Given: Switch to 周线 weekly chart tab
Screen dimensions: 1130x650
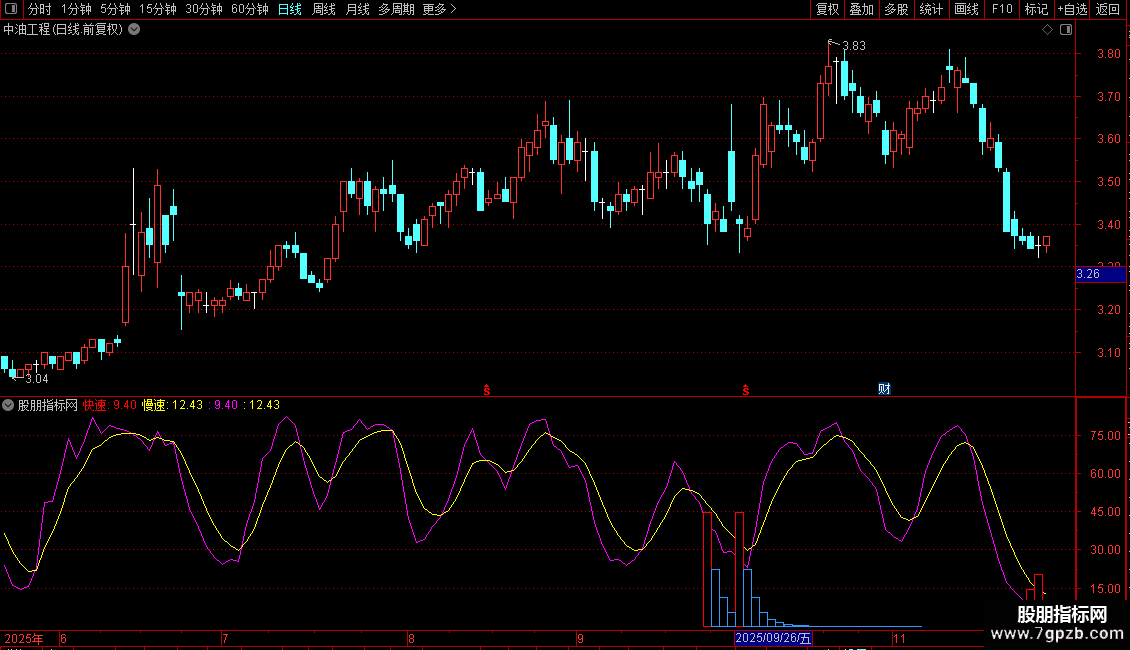Looking at the screenshot, I should 324,9.
